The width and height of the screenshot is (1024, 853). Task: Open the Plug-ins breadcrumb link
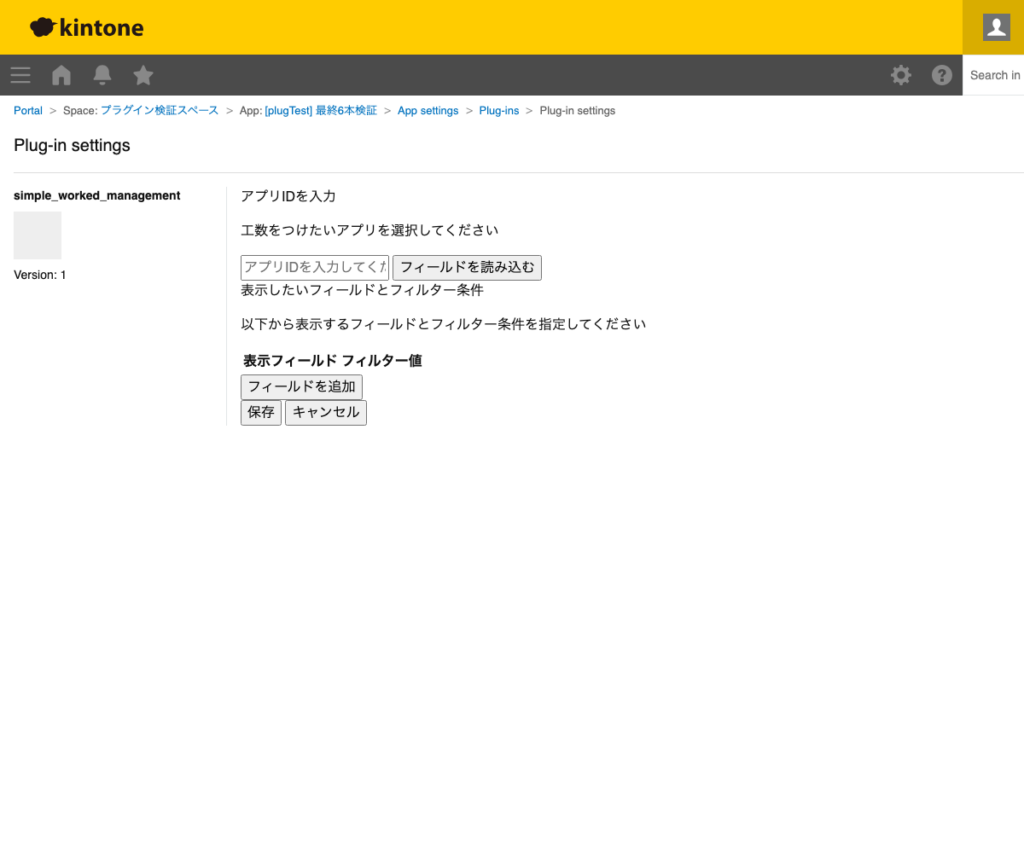499,110
